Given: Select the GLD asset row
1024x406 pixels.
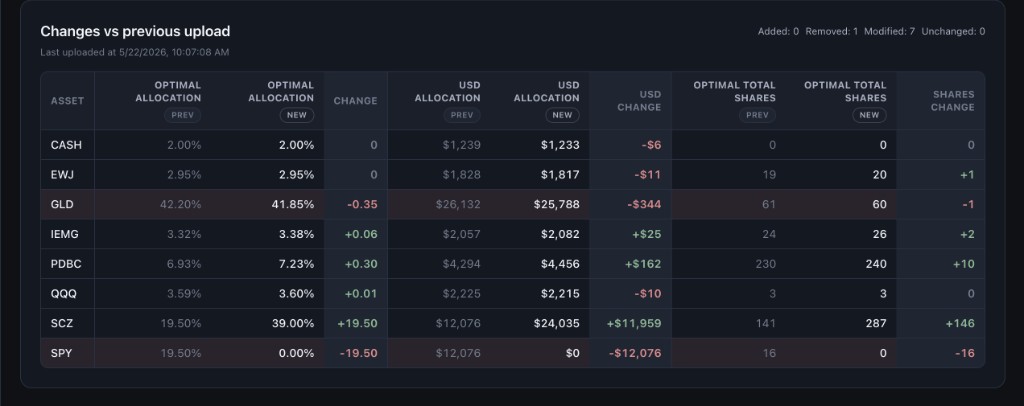Looking at the screenshot, I should [513, 204].
